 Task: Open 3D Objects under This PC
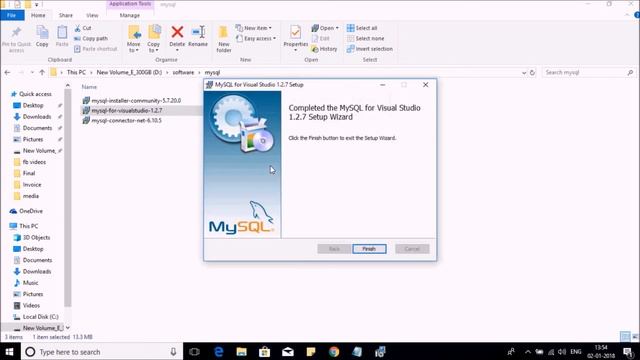[32, 237]
